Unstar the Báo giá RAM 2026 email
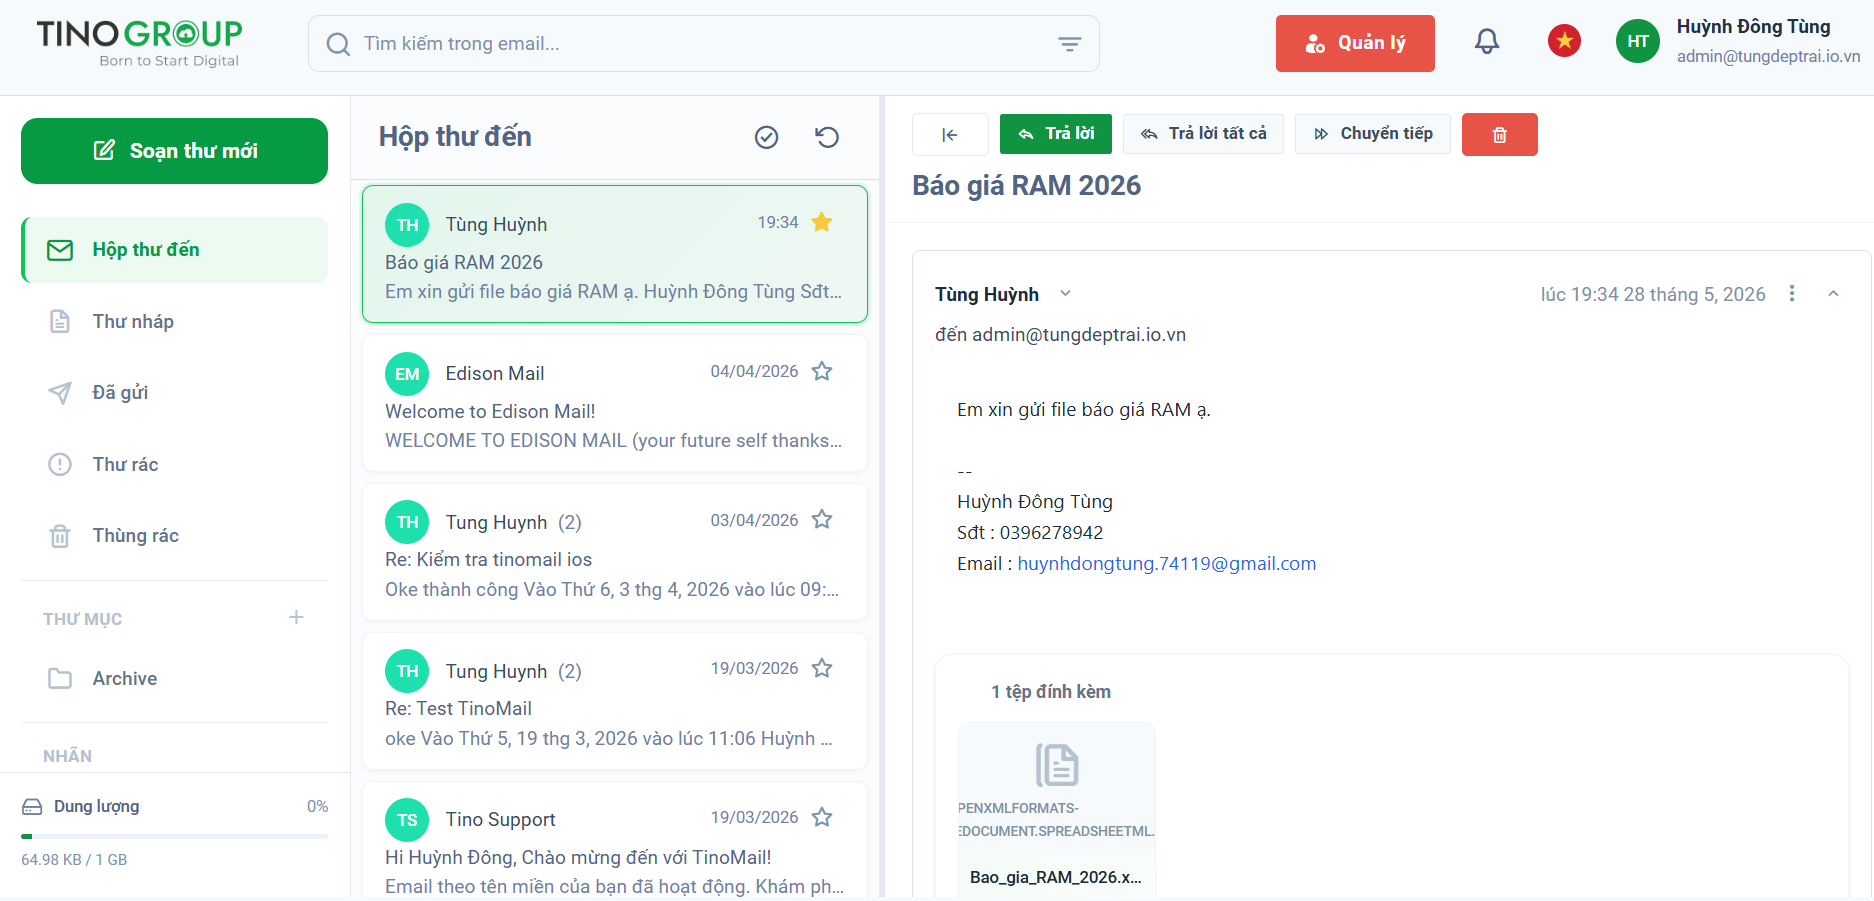Screen dimensions: 1874x901 click(822, 222)
